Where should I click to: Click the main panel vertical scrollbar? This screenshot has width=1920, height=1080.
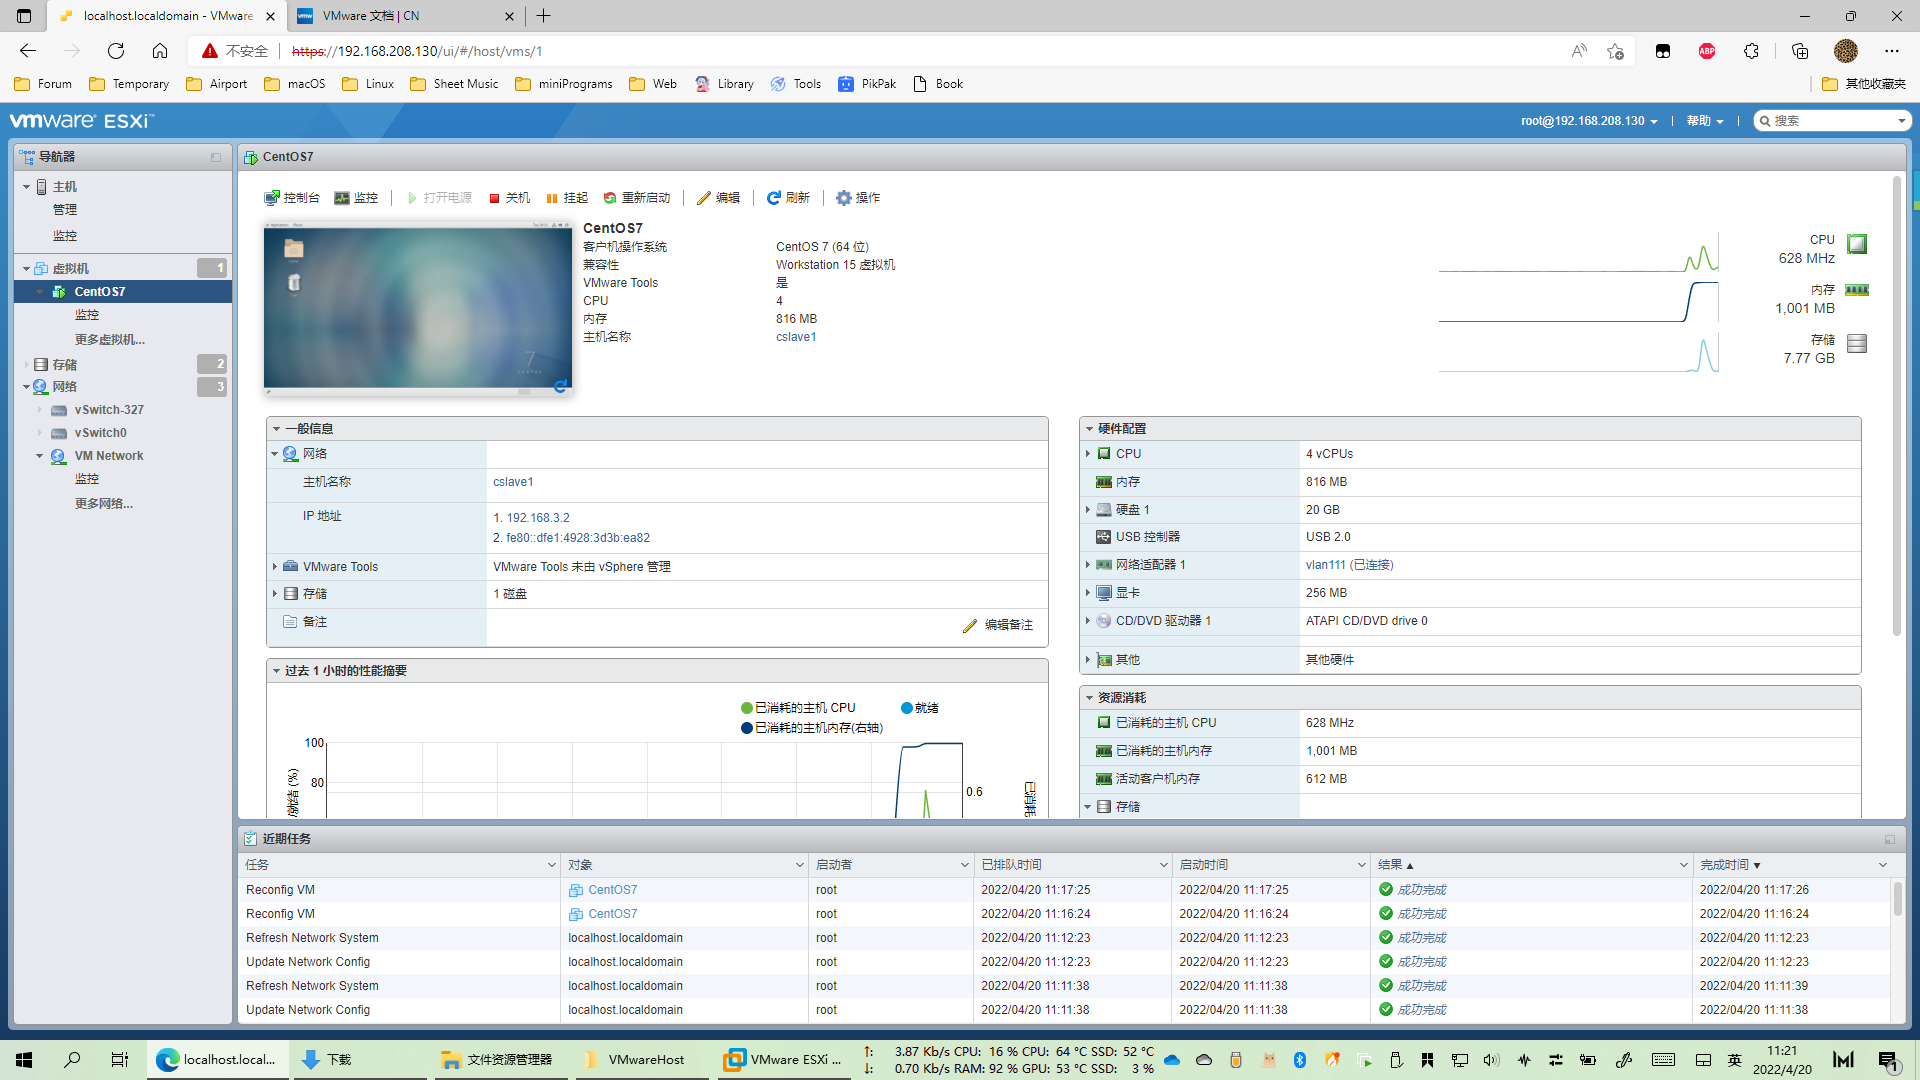pos(1896,405)
